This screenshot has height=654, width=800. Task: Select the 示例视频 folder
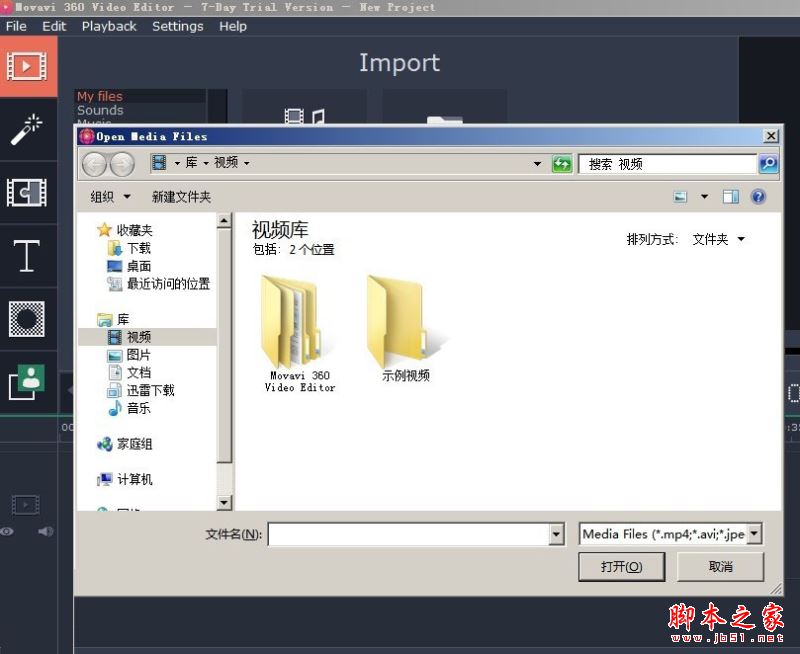(x=406, y=328)
